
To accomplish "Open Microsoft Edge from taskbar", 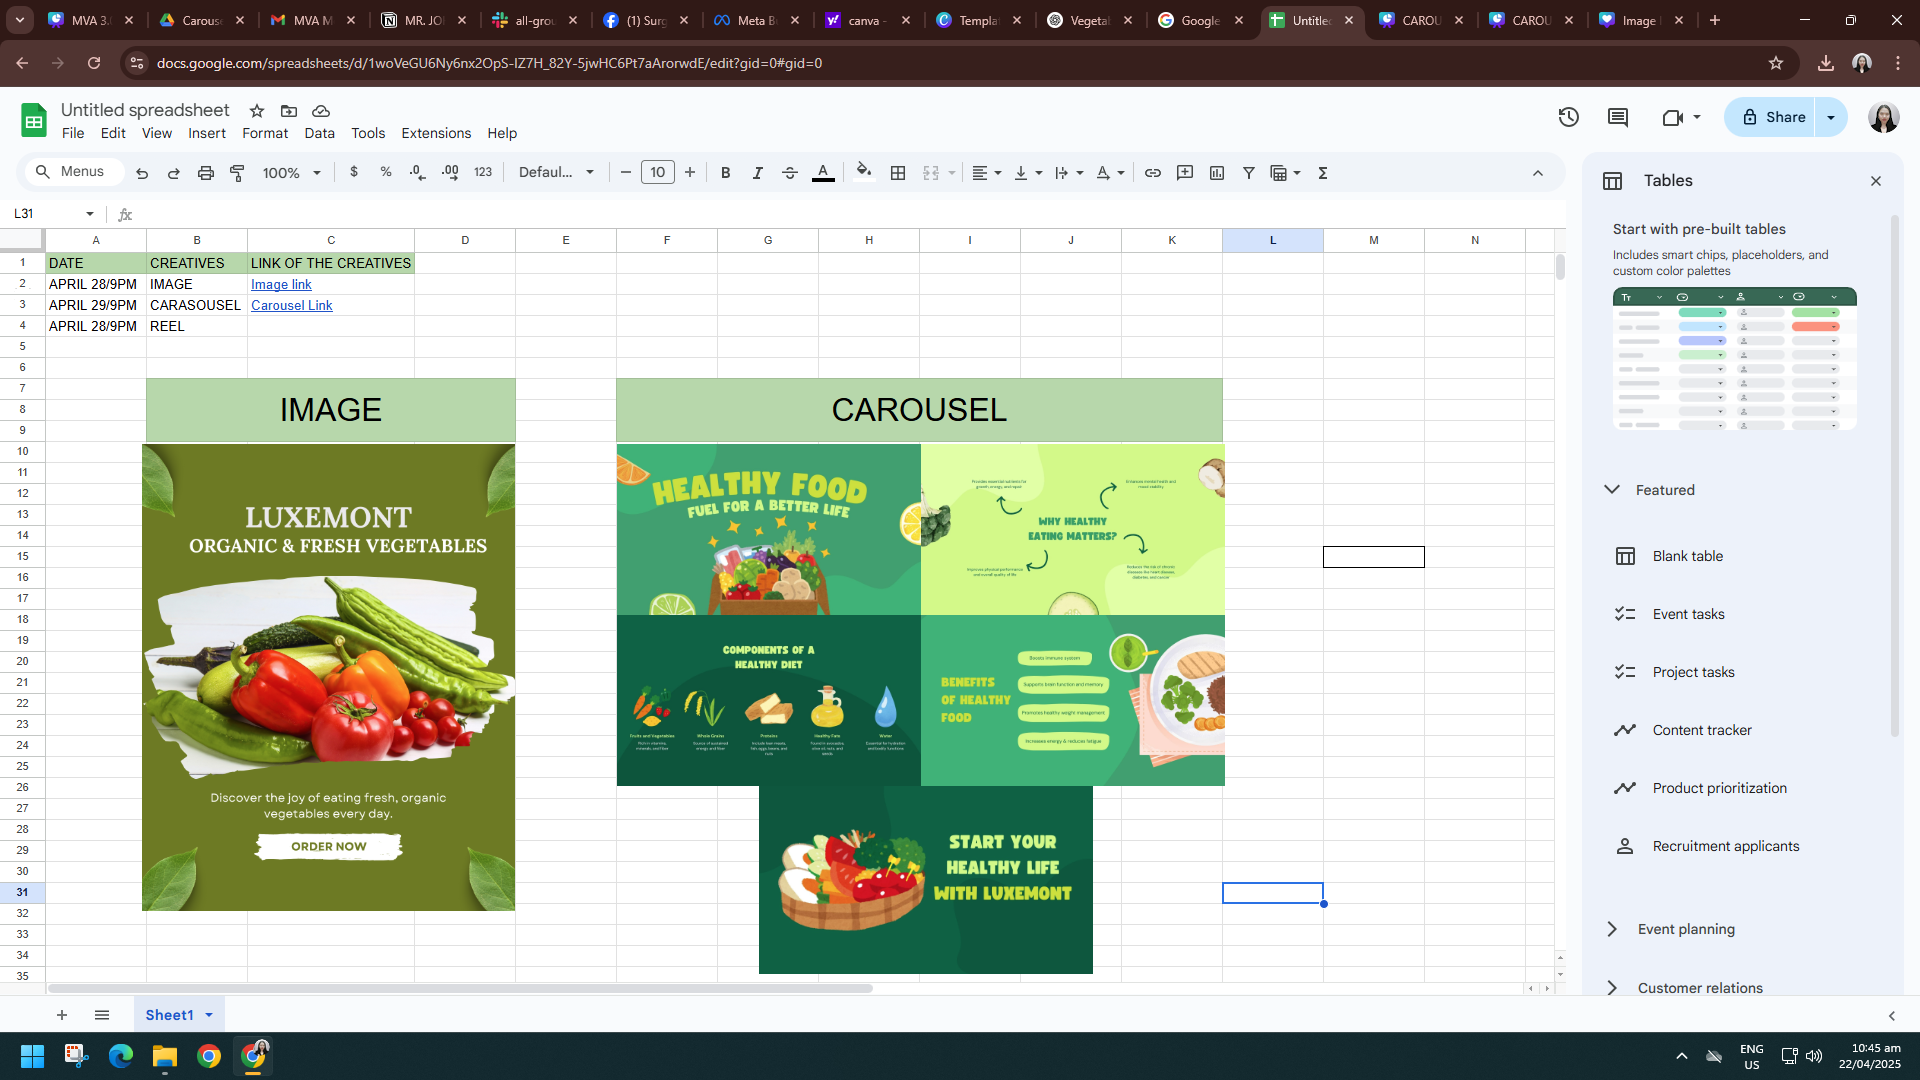I will coord(121,1056).
